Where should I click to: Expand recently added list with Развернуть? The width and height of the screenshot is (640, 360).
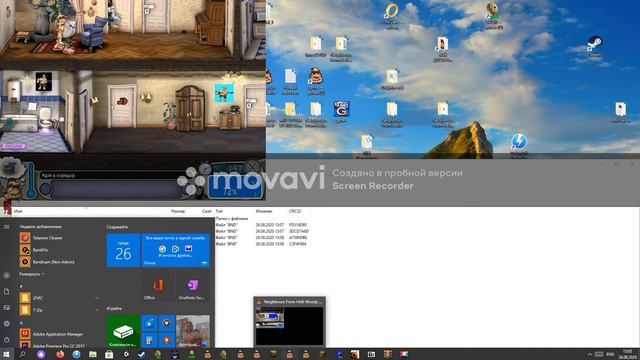click(32, 274)
